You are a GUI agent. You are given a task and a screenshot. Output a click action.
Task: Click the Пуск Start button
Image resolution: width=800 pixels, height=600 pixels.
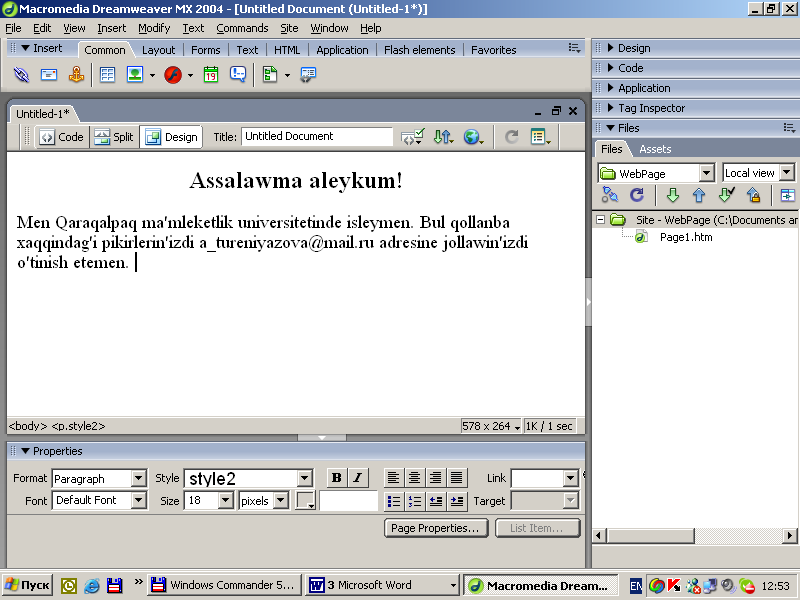click(28, 585)
